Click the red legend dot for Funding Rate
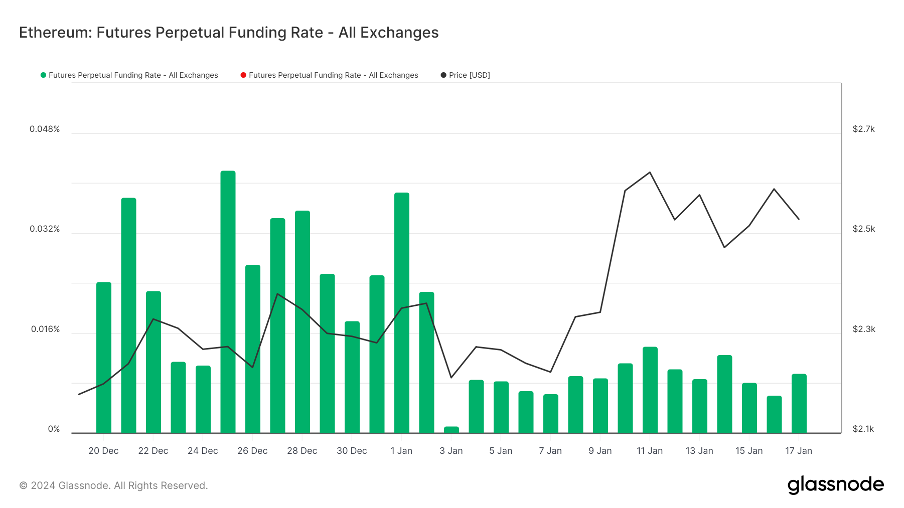Image resolution: width=904 pixels, height=508 pixels. (x=242, y=75)
